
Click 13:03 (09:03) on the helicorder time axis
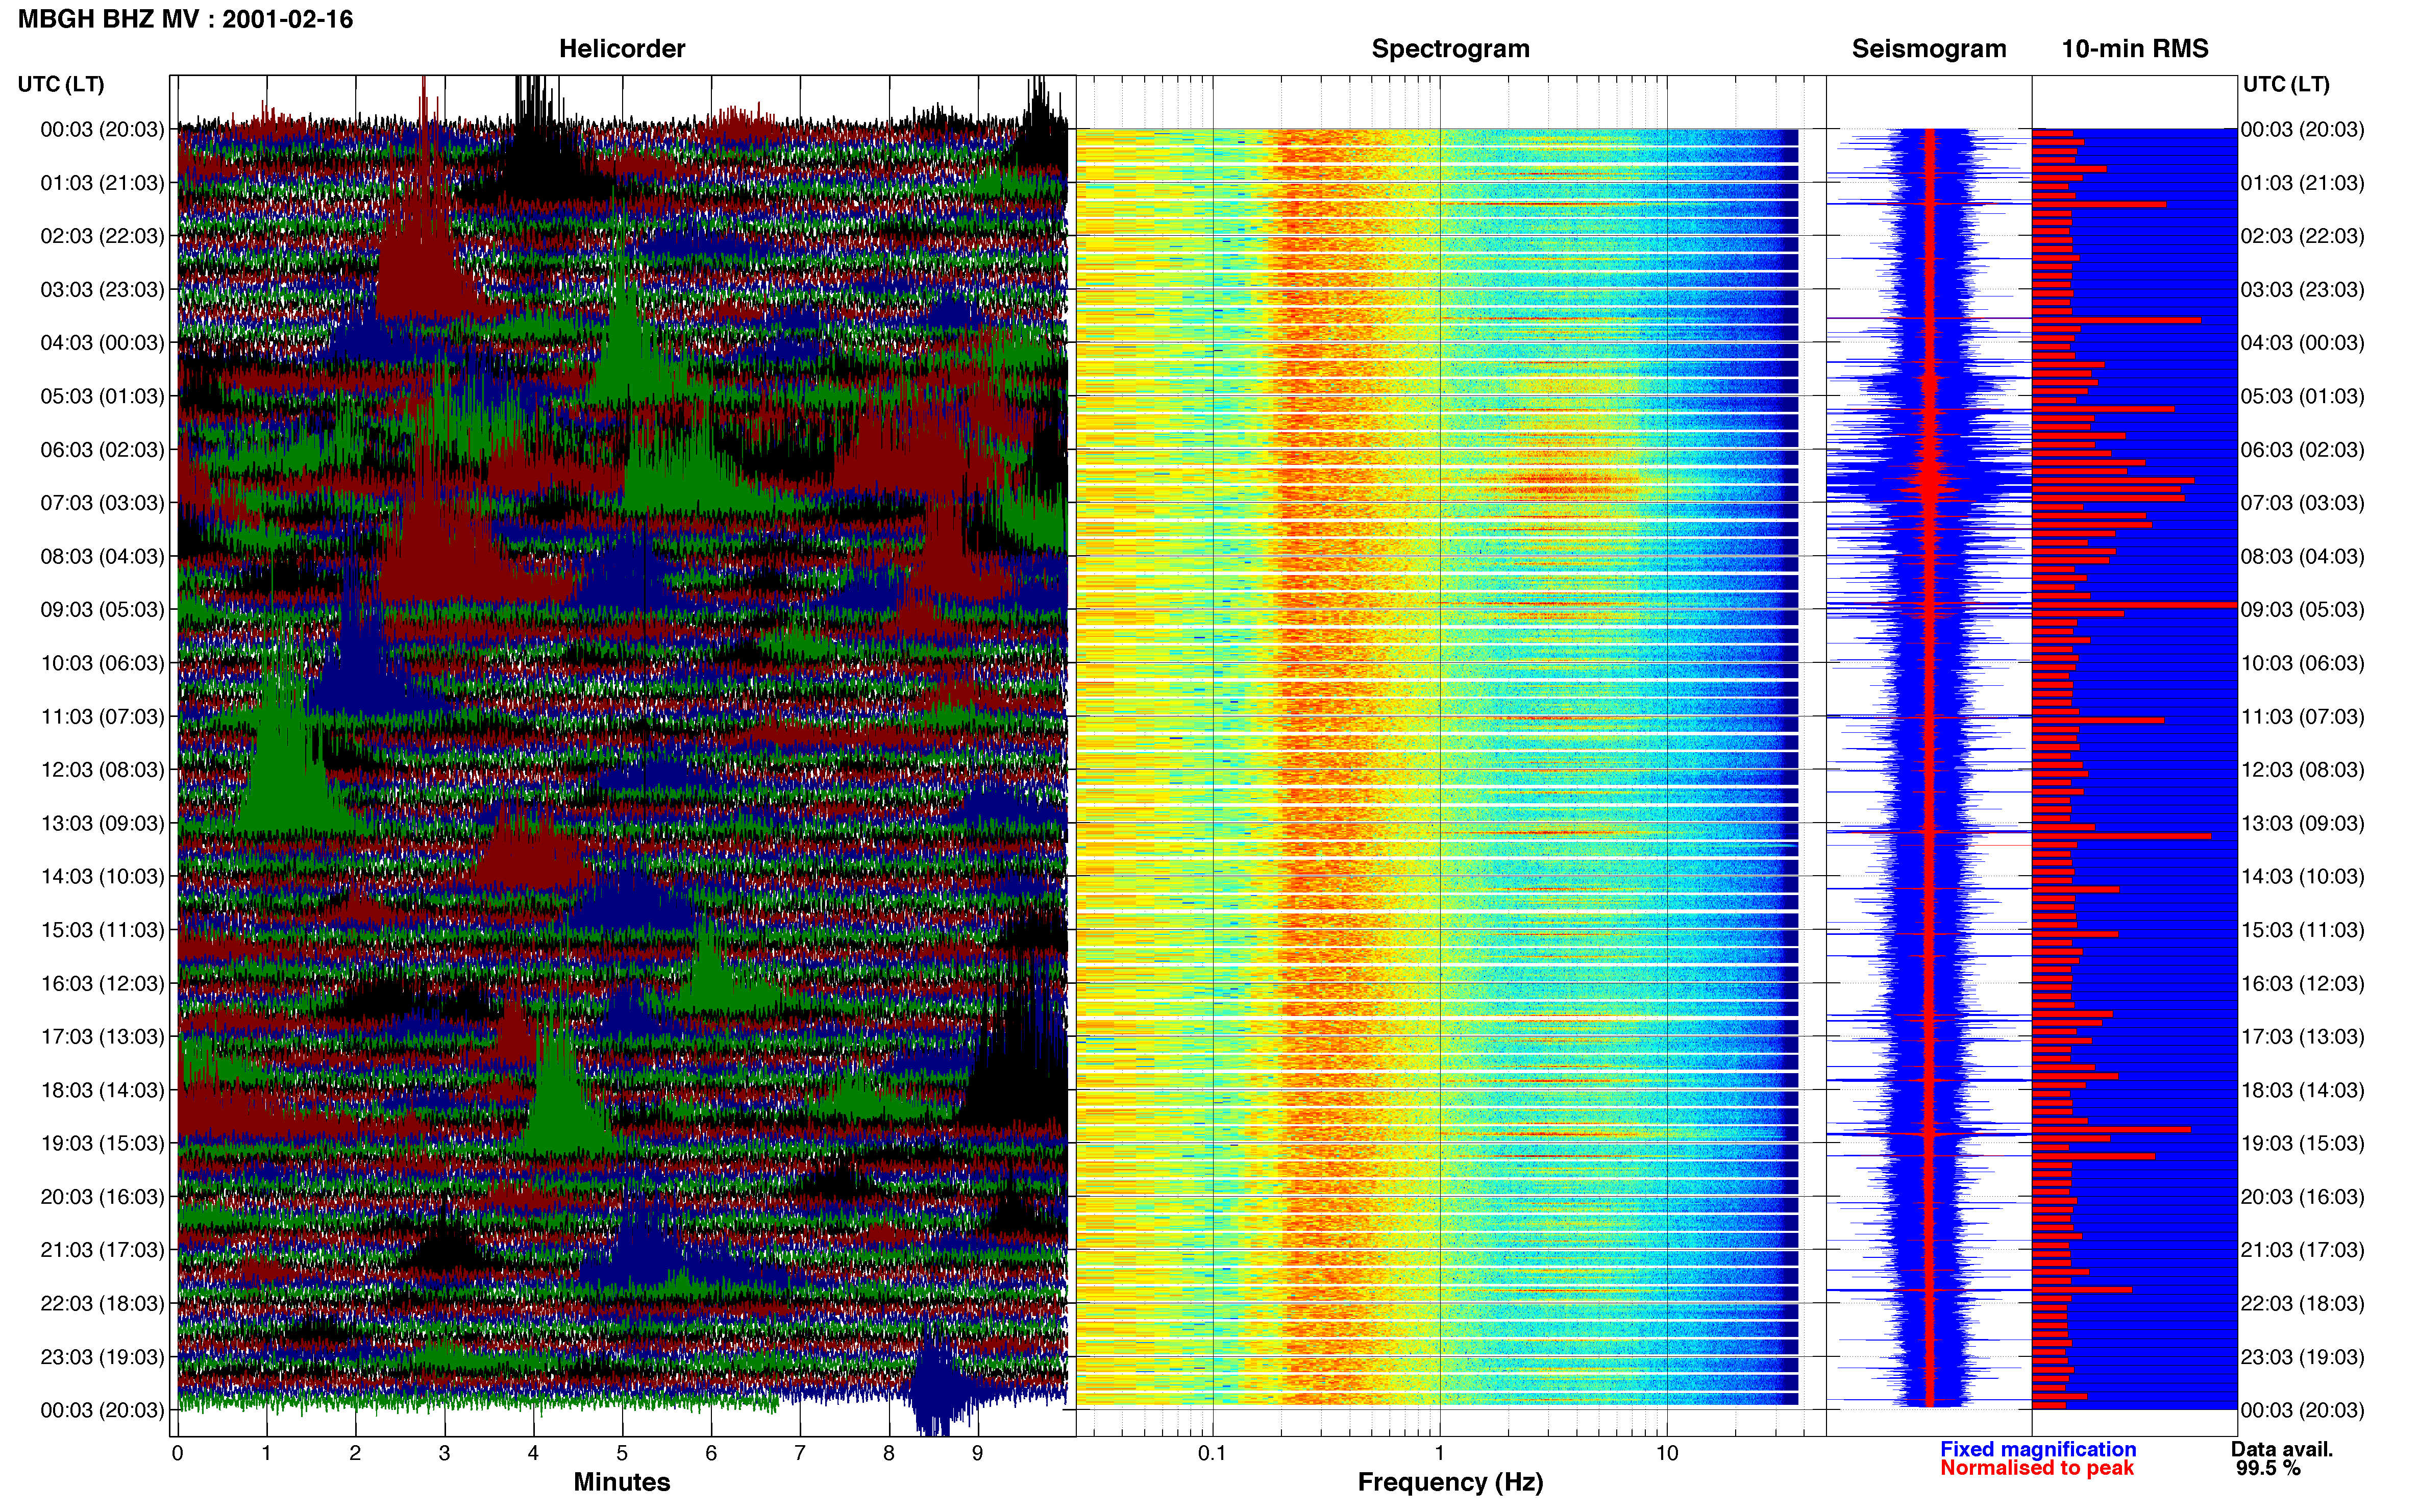pyautogui.click(x=102, y=824)
